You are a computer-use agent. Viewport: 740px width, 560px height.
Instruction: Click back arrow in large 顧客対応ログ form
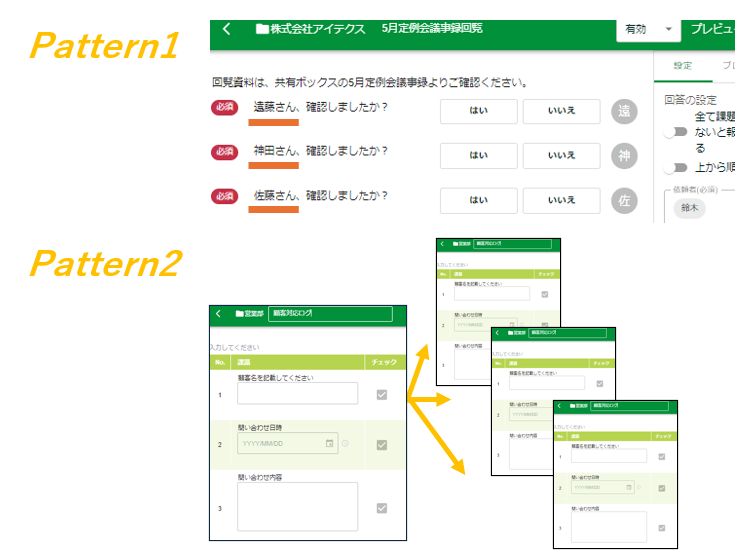point(218,314)
